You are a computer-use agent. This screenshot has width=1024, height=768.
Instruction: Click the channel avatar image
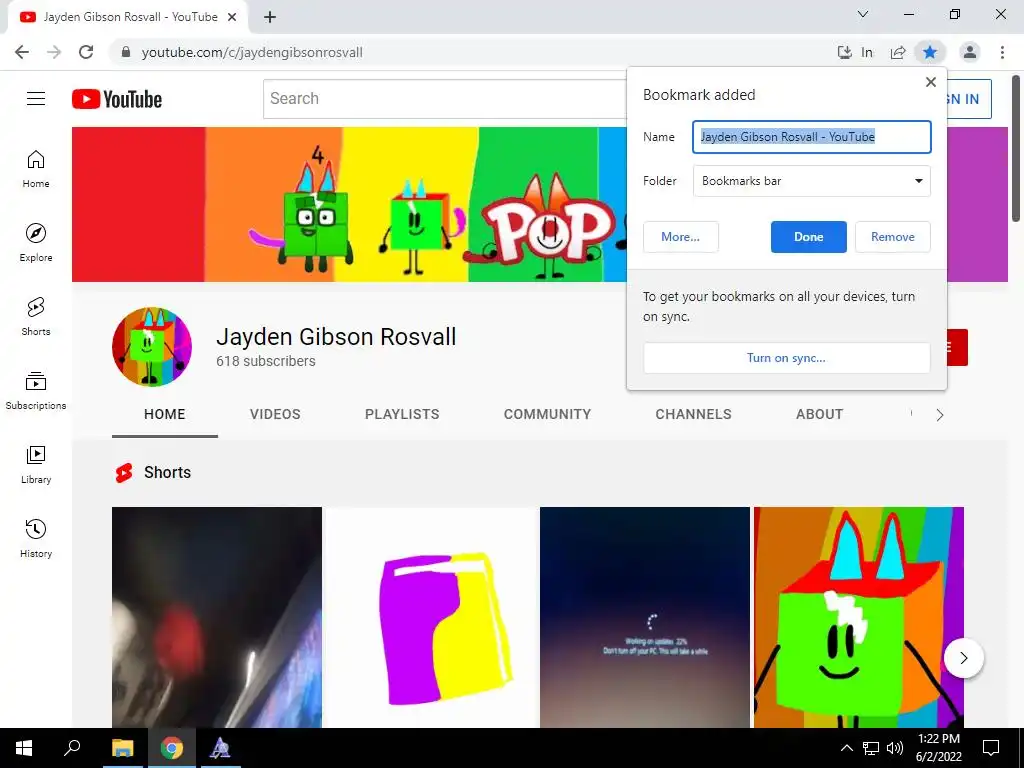pos(152,347)
